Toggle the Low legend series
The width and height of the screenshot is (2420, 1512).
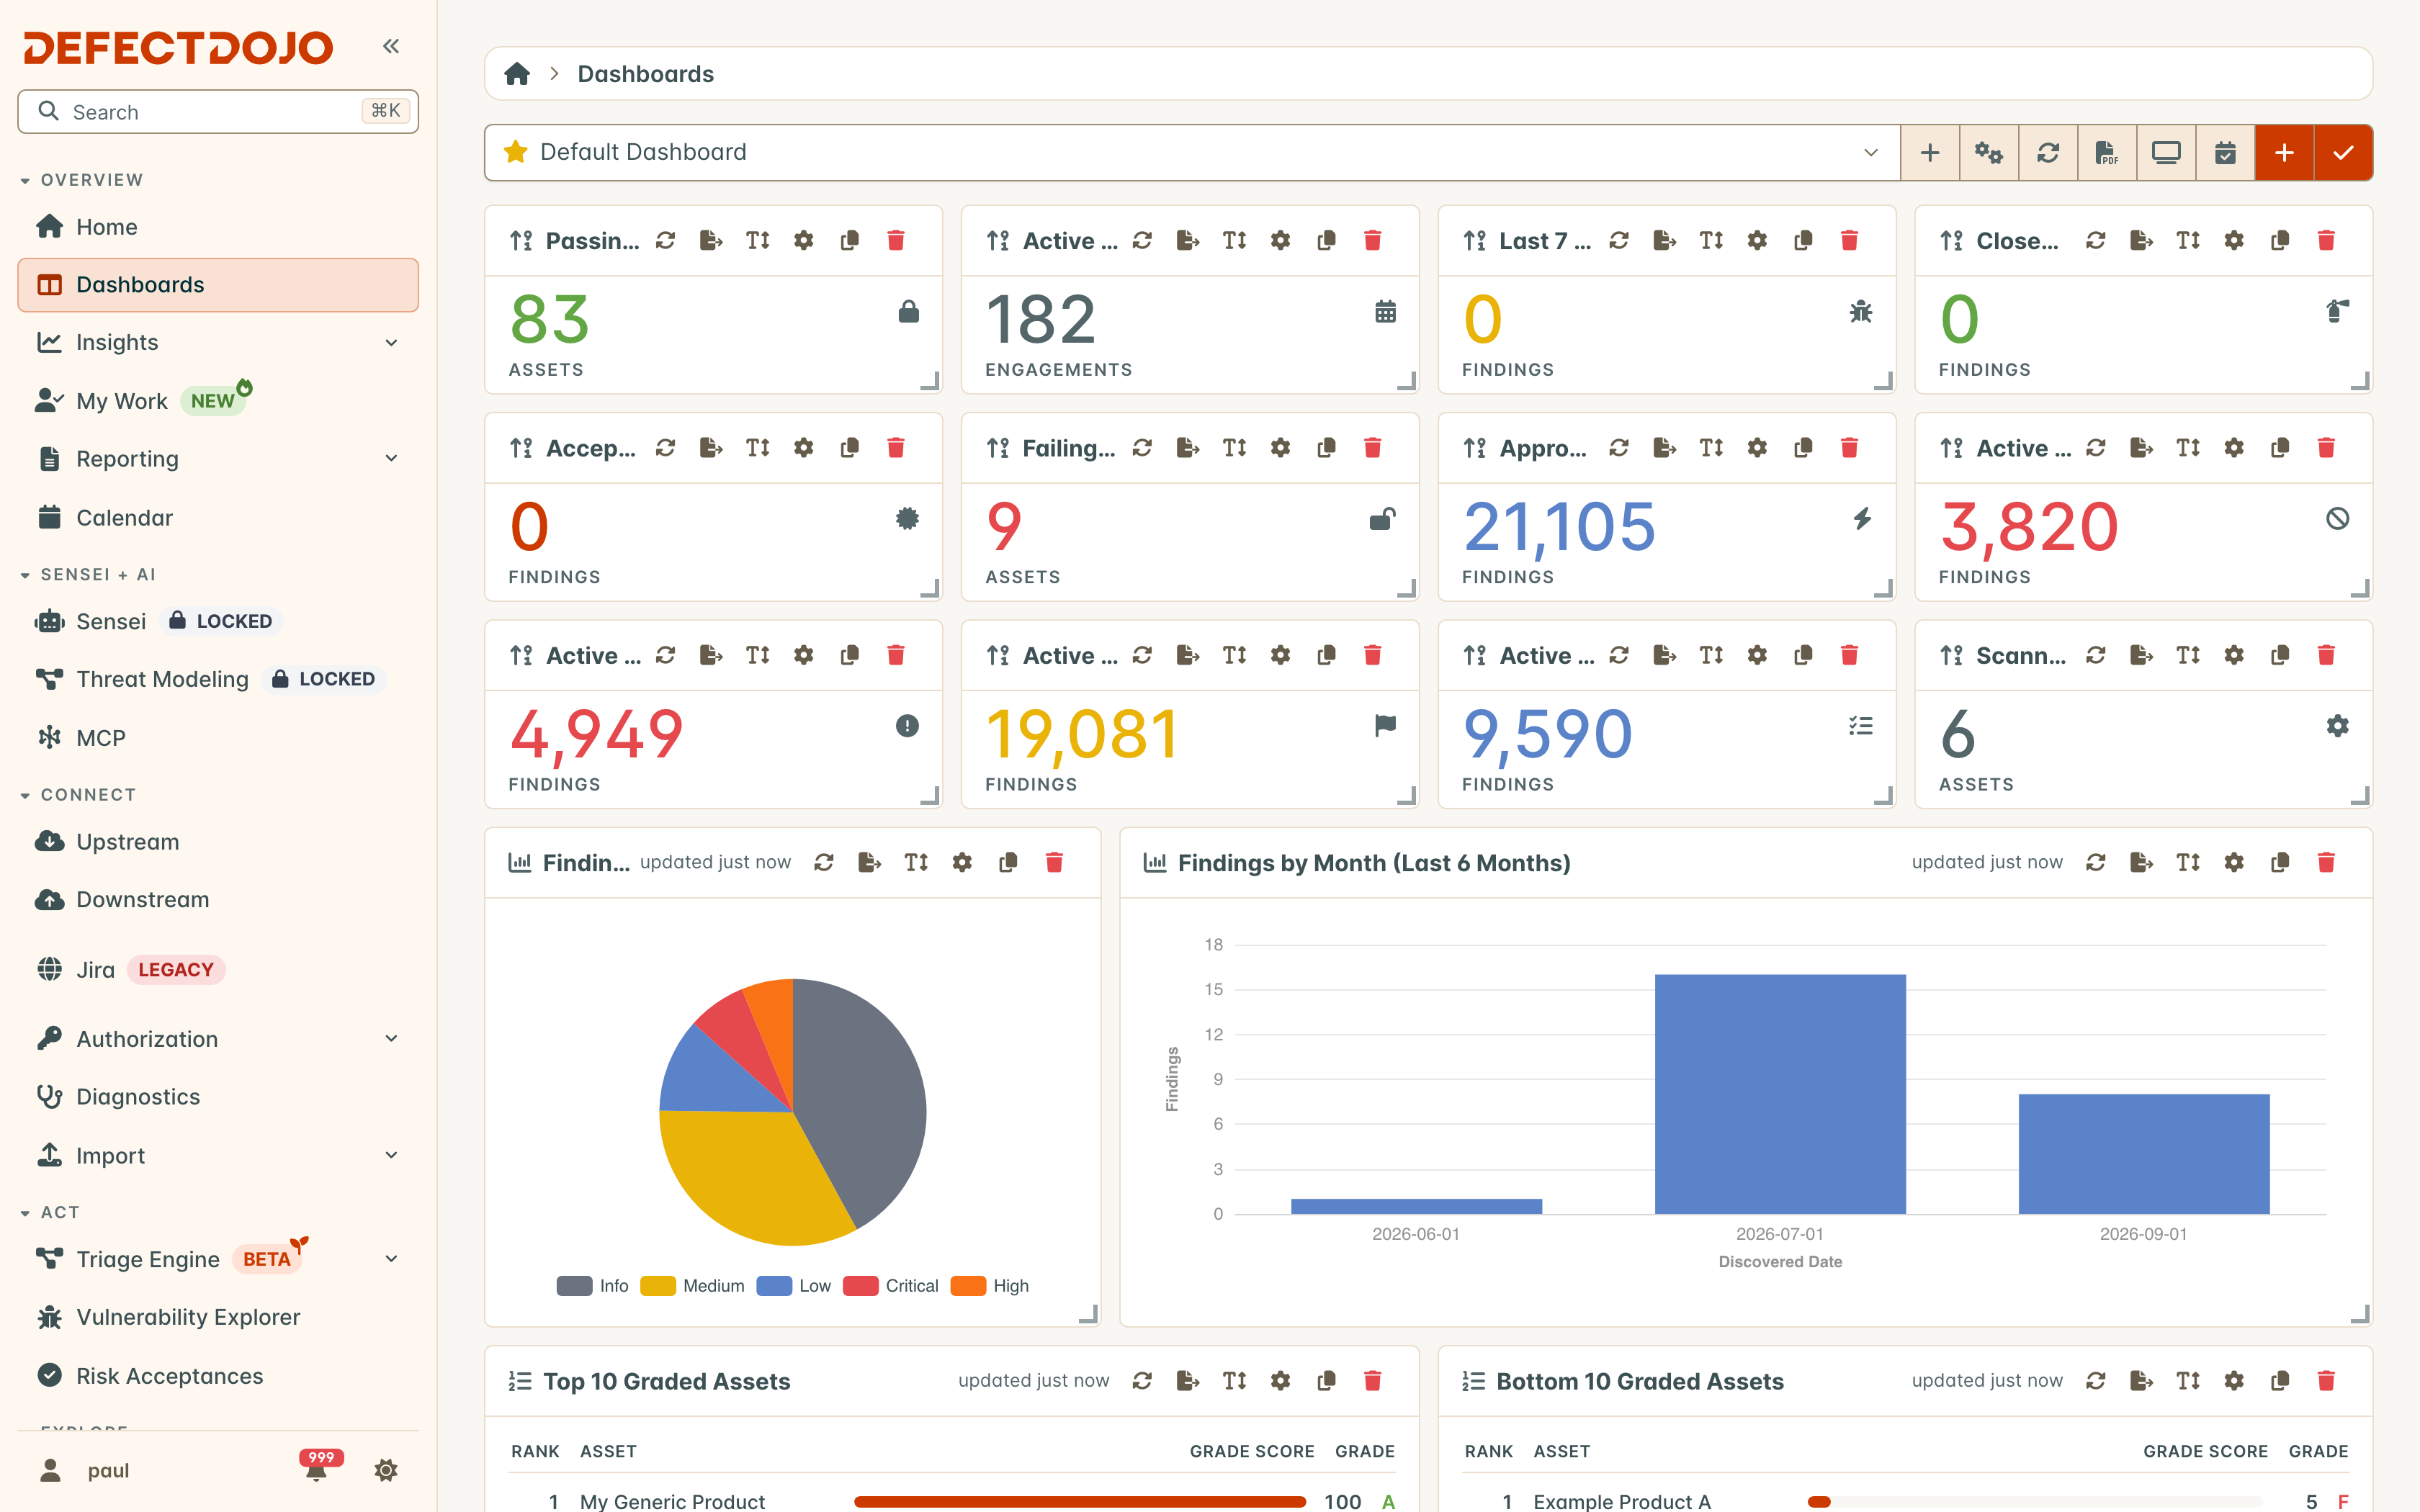[794, 1286]
